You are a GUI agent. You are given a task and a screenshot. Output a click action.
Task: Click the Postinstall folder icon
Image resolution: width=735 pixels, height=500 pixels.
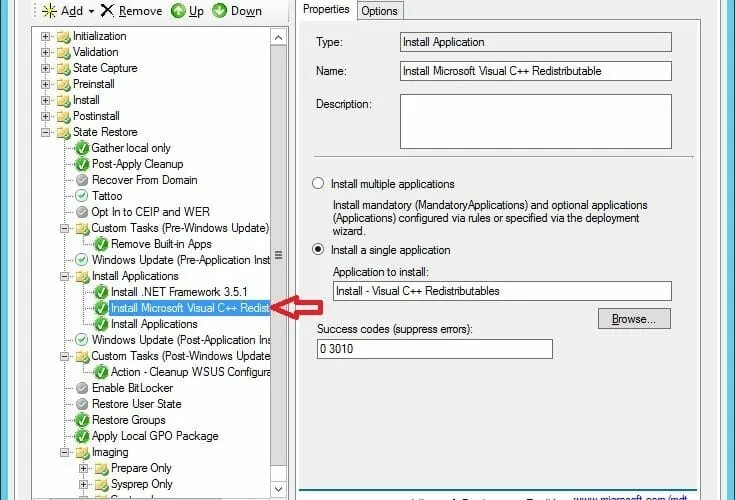[63, 117]
